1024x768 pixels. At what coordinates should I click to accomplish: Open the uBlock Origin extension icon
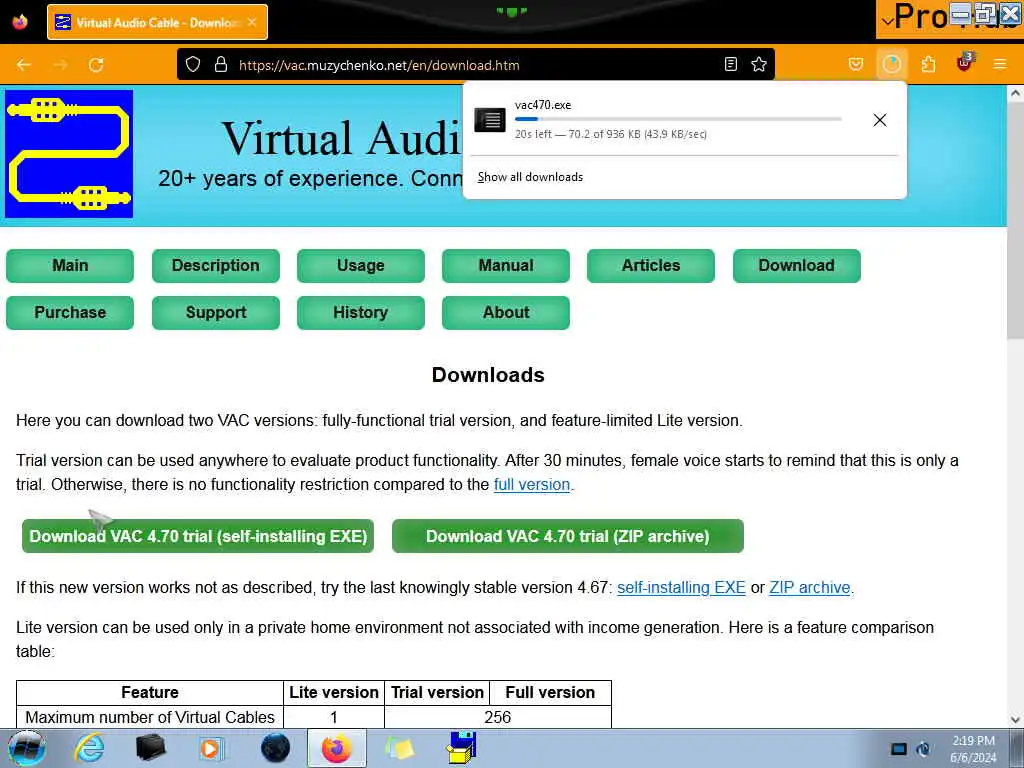coord(965,63)
